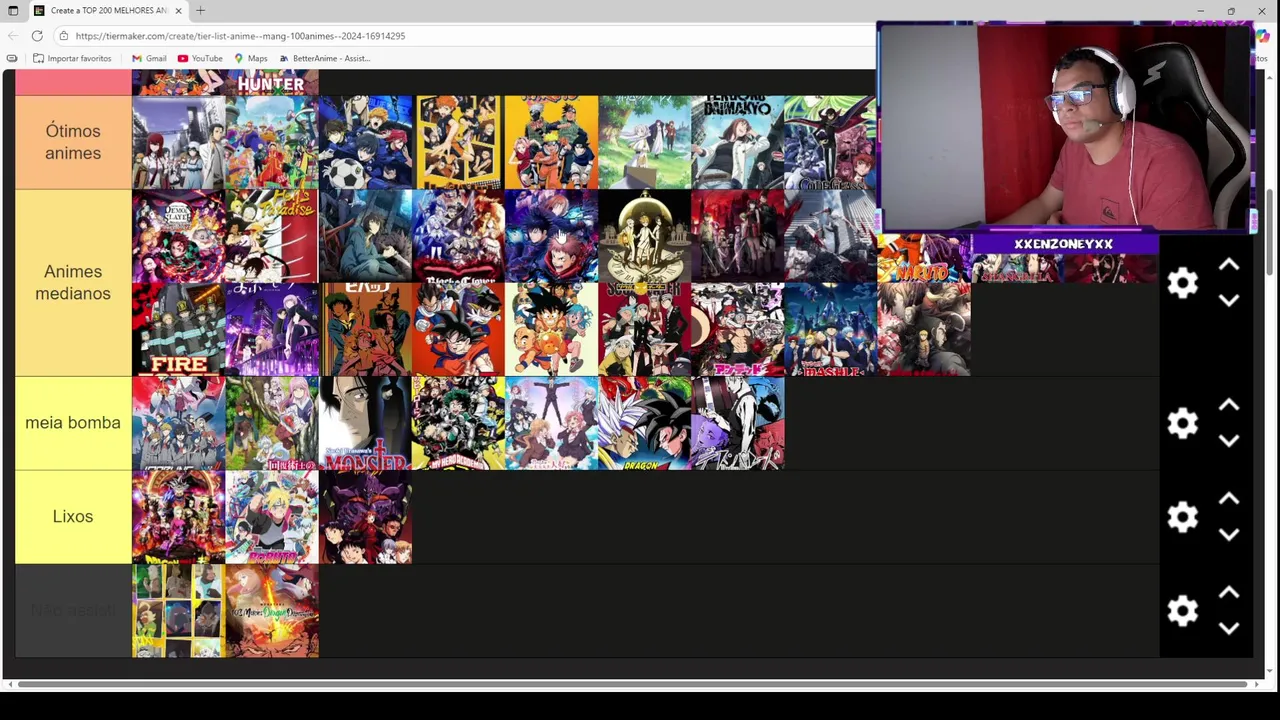
Task: Select the Dragon Ball Z Goku and Vegeta thumbnail
Action: pos(458,330)
